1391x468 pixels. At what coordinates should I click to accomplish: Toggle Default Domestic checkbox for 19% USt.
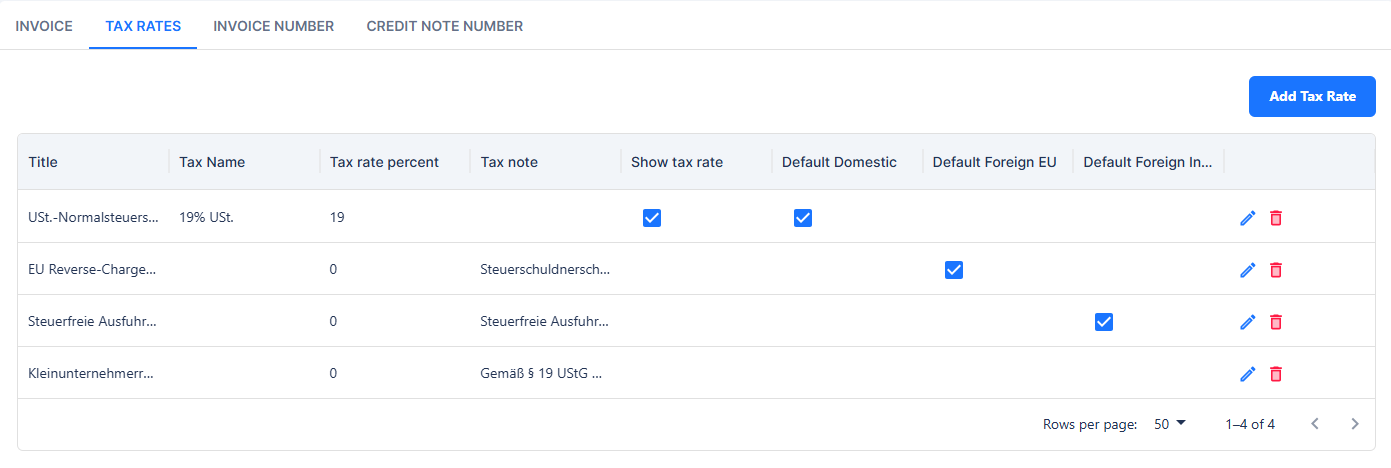coord(803,218)
